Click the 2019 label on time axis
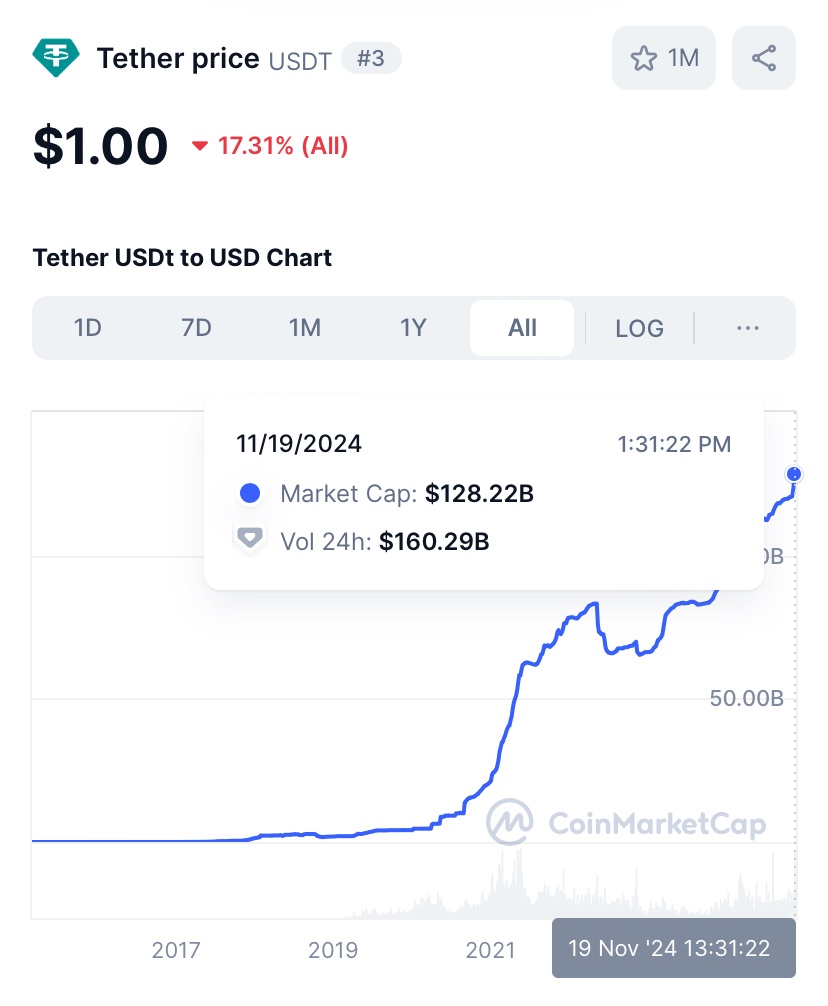 (x=333, y=949)
